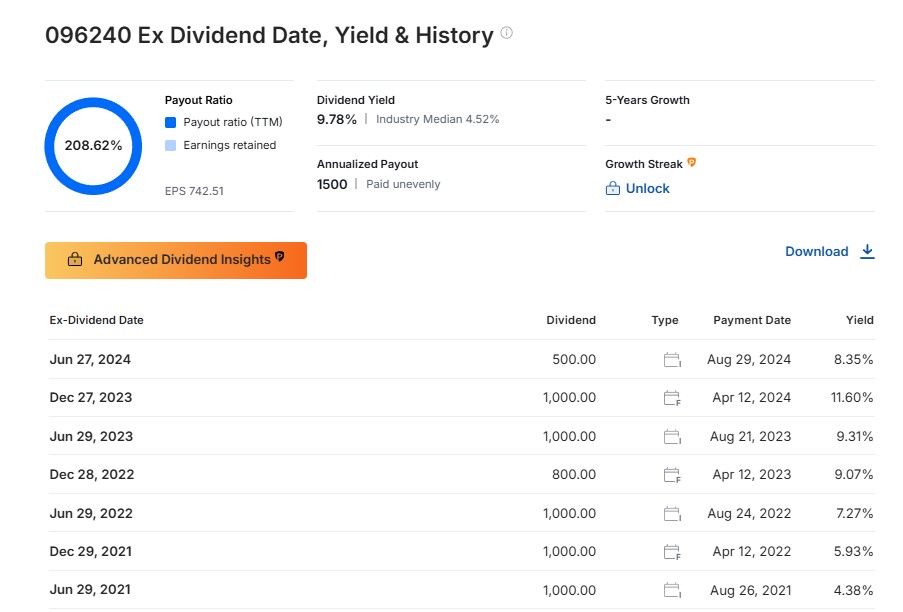Click the lock icon next to Unlock

613,188
